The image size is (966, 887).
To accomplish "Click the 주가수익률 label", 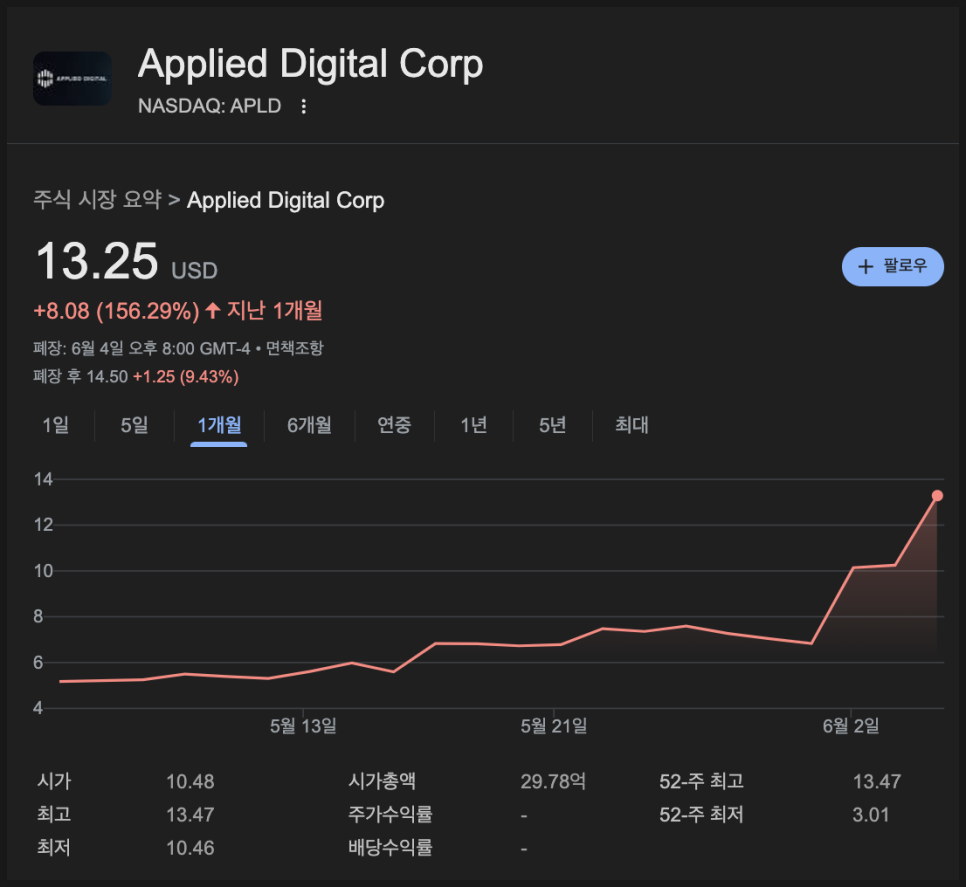I will tap(391, 815).
